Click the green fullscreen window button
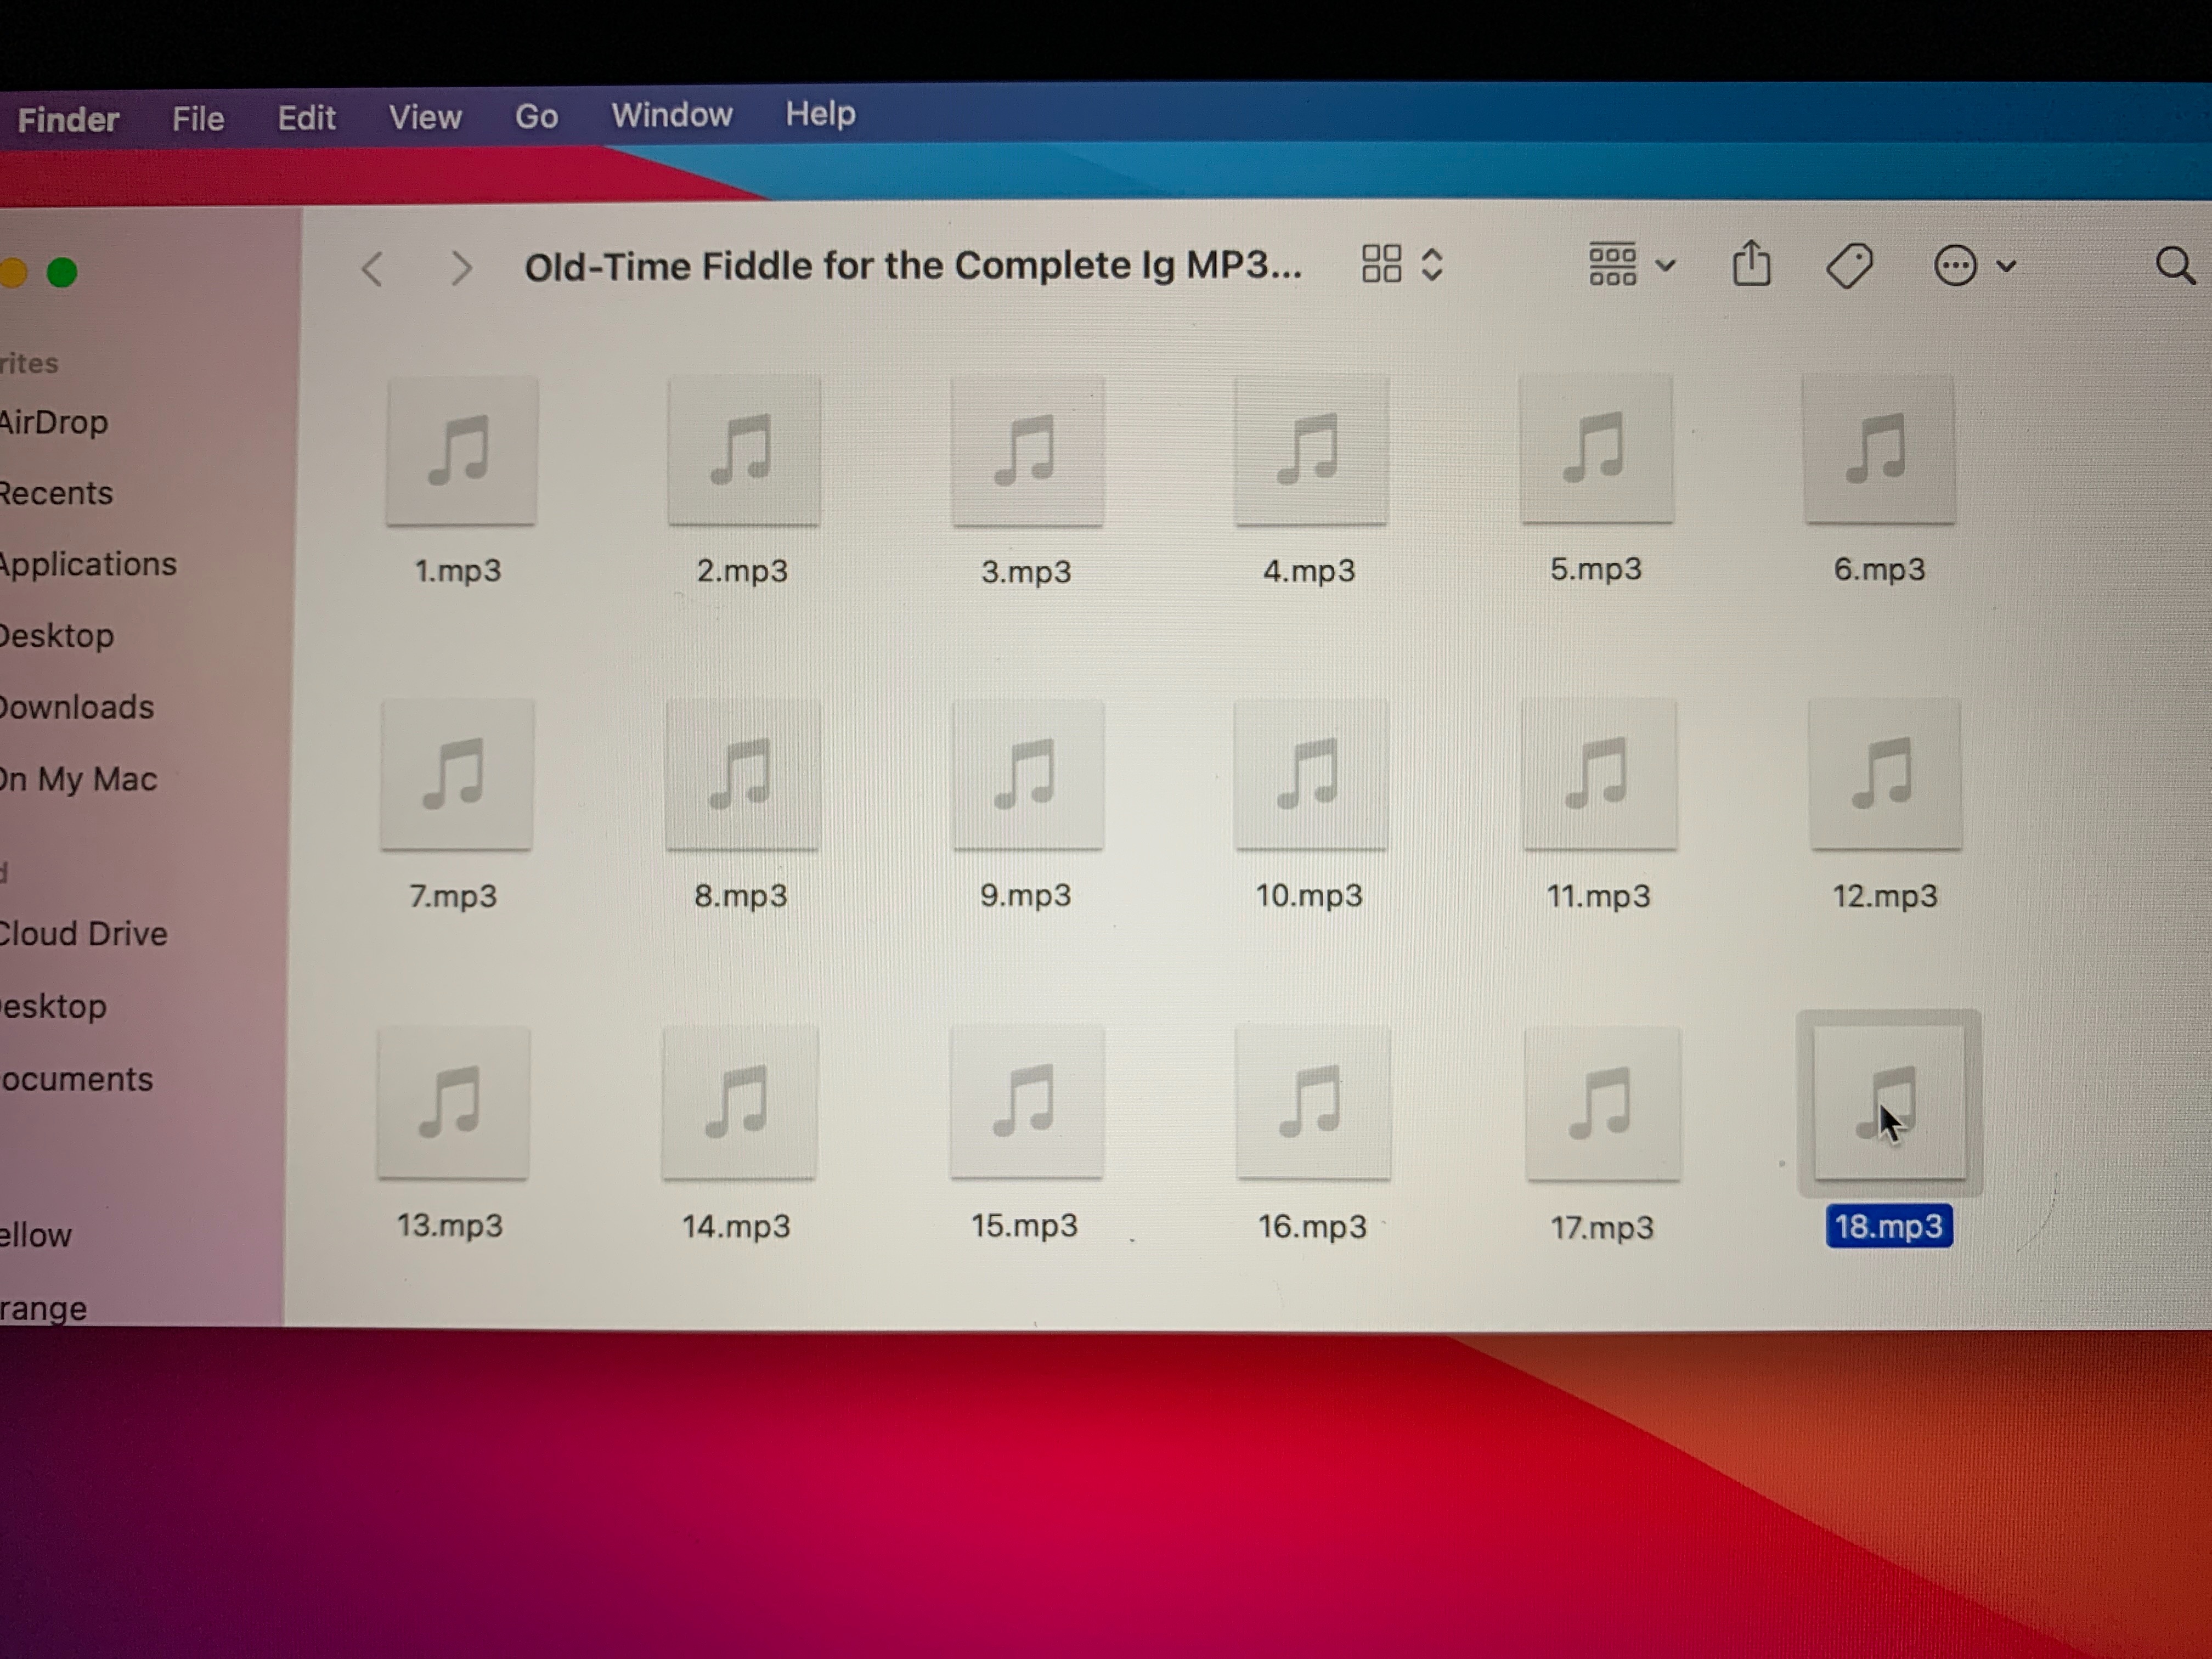 point(62,272)
